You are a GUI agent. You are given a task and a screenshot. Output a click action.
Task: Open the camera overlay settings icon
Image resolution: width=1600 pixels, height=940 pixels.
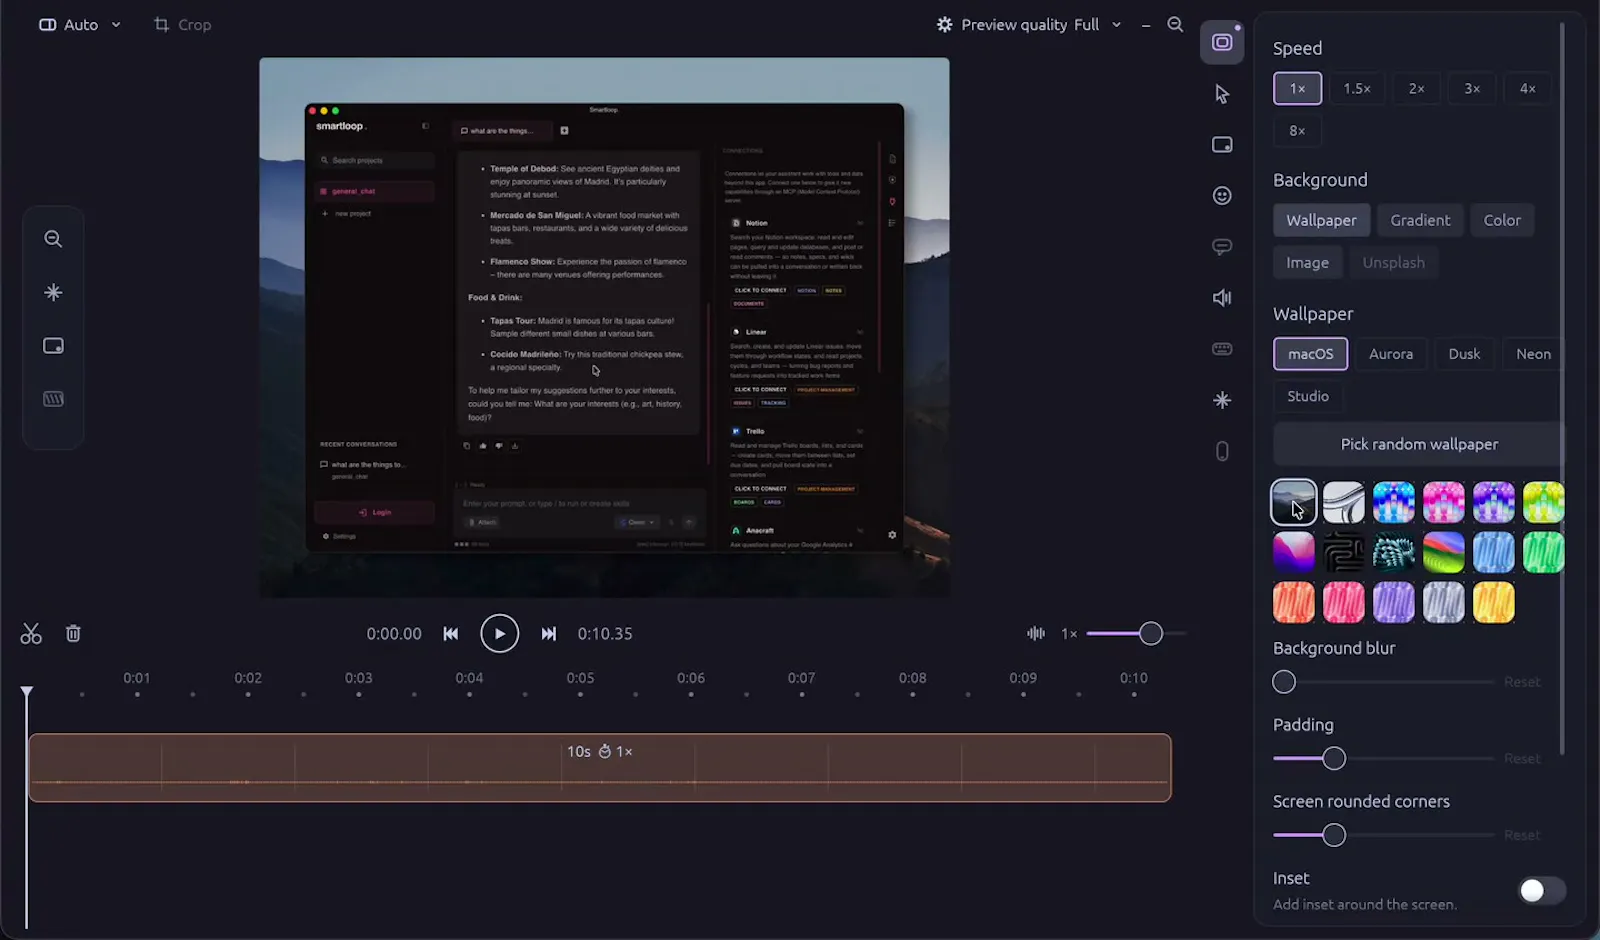coord(1221,145)
